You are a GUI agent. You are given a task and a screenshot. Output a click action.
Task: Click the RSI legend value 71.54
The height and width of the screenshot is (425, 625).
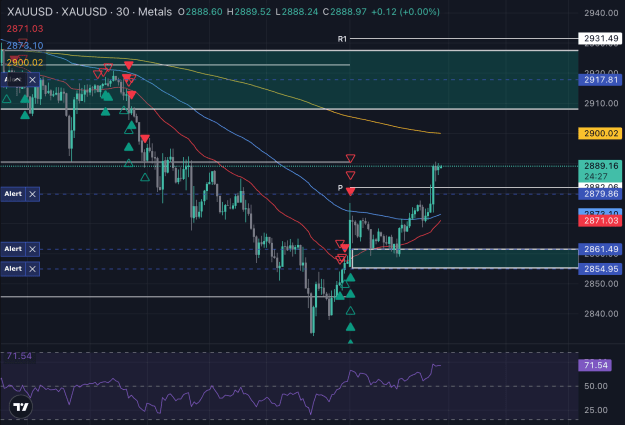[x=19, y=356]
